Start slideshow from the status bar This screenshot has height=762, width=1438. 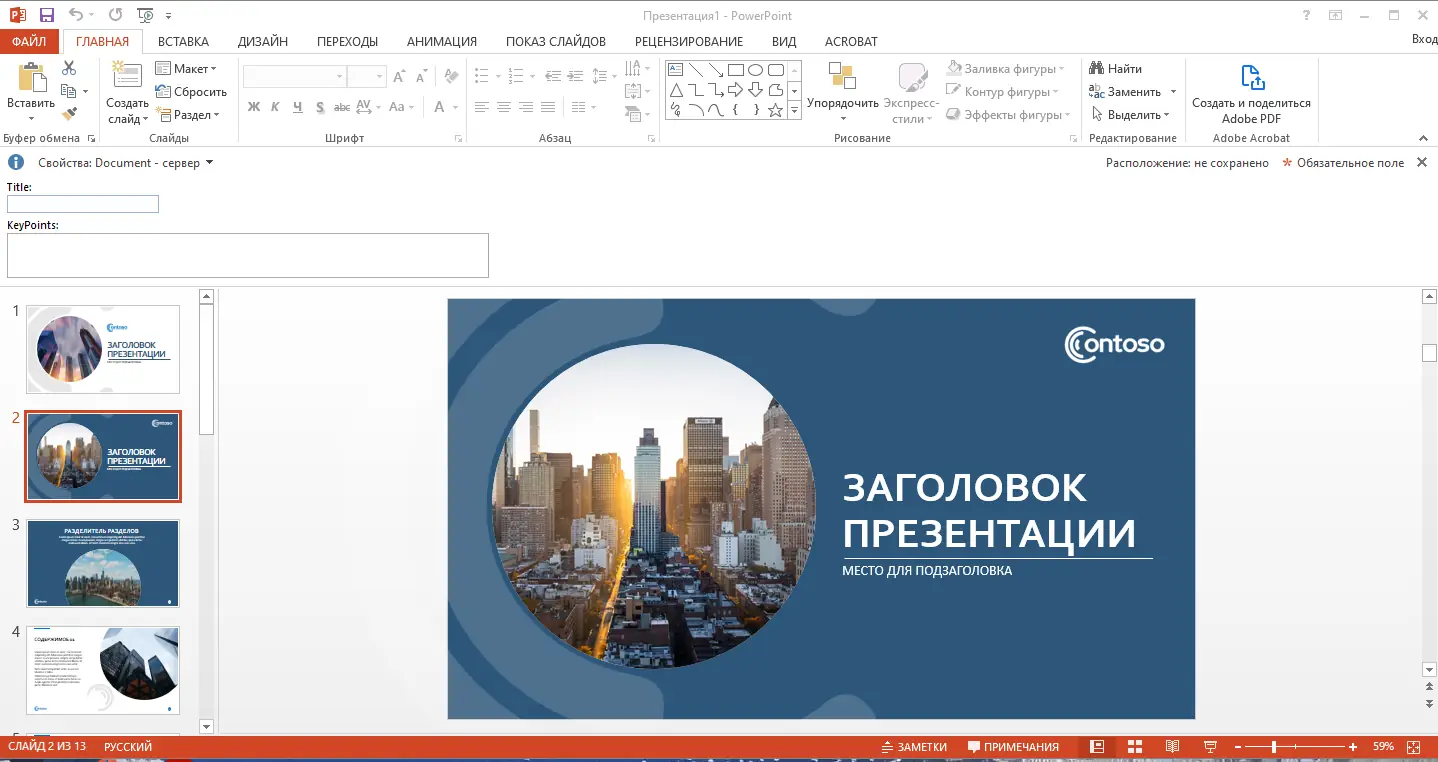[1209, 746]
